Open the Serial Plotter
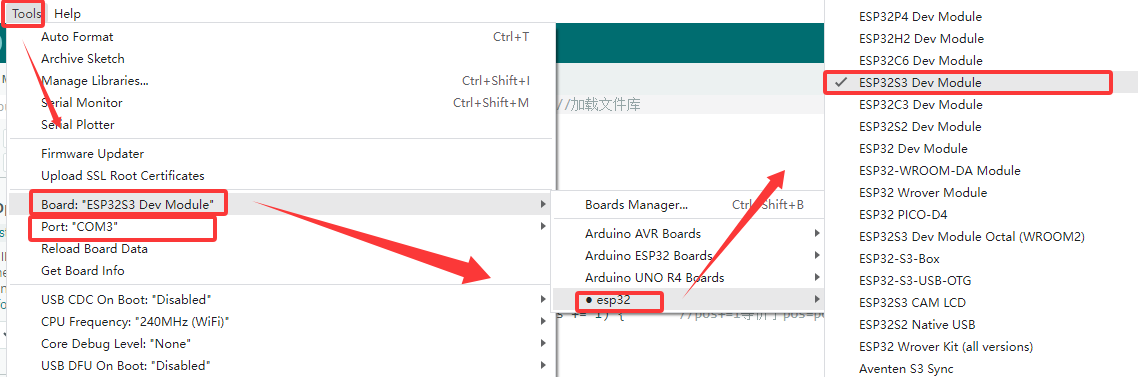 click(281, 125)
